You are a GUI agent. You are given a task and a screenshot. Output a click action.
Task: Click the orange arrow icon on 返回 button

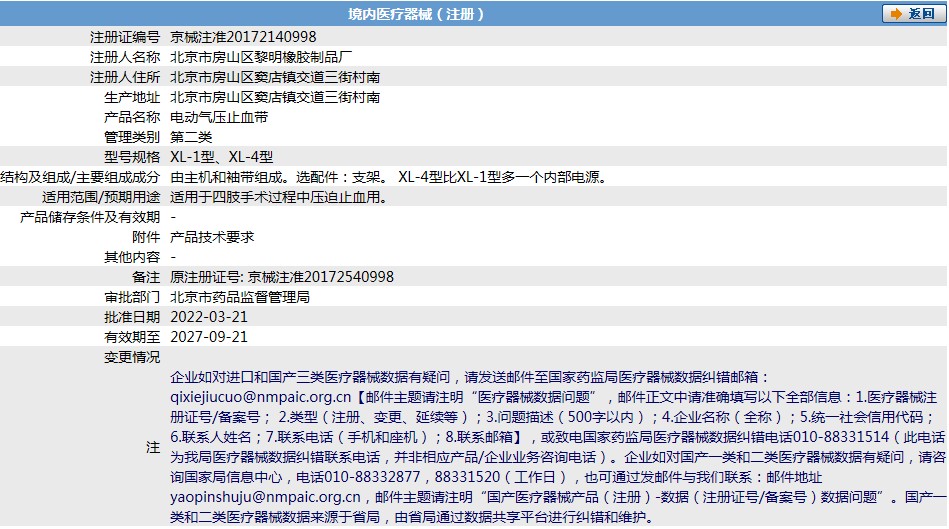896,13
